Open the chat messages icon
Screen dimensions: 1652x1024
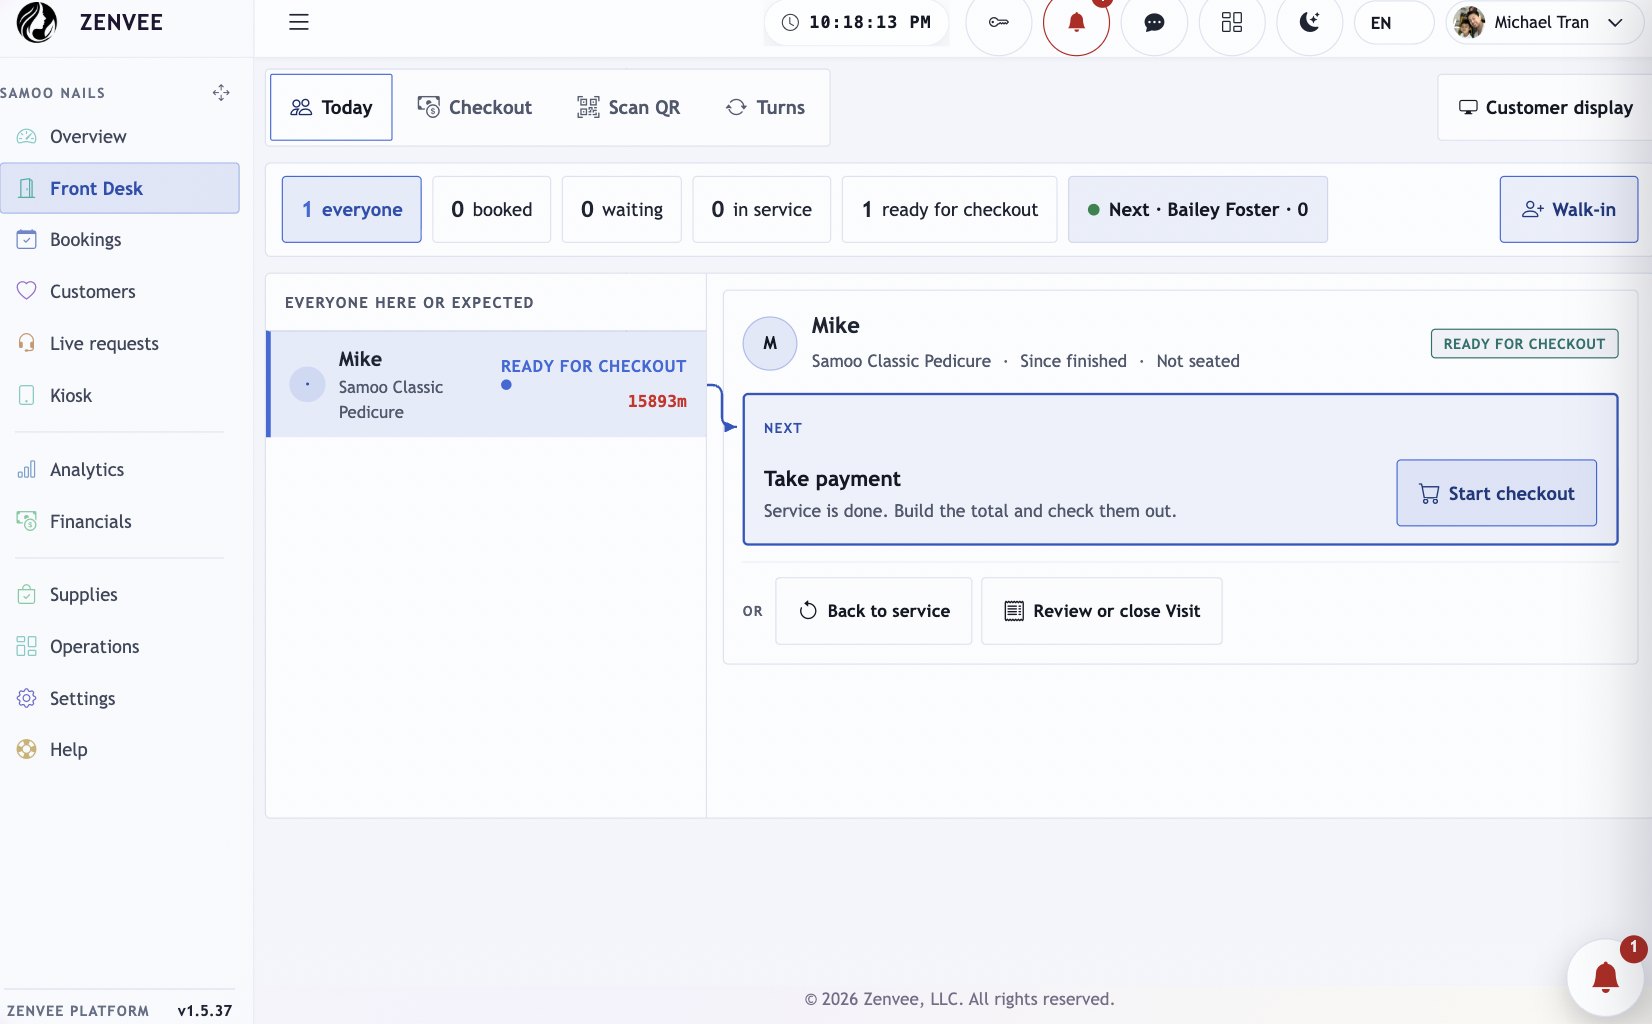(x=1154, y=22)
